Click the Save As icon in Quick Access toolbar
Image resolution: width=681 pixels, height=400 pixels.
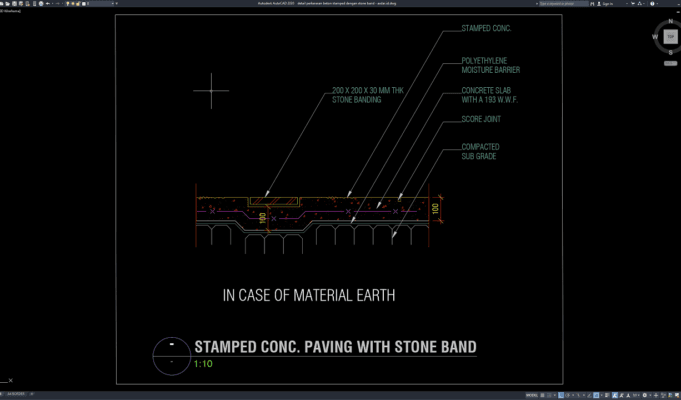[x=21, y=3]
